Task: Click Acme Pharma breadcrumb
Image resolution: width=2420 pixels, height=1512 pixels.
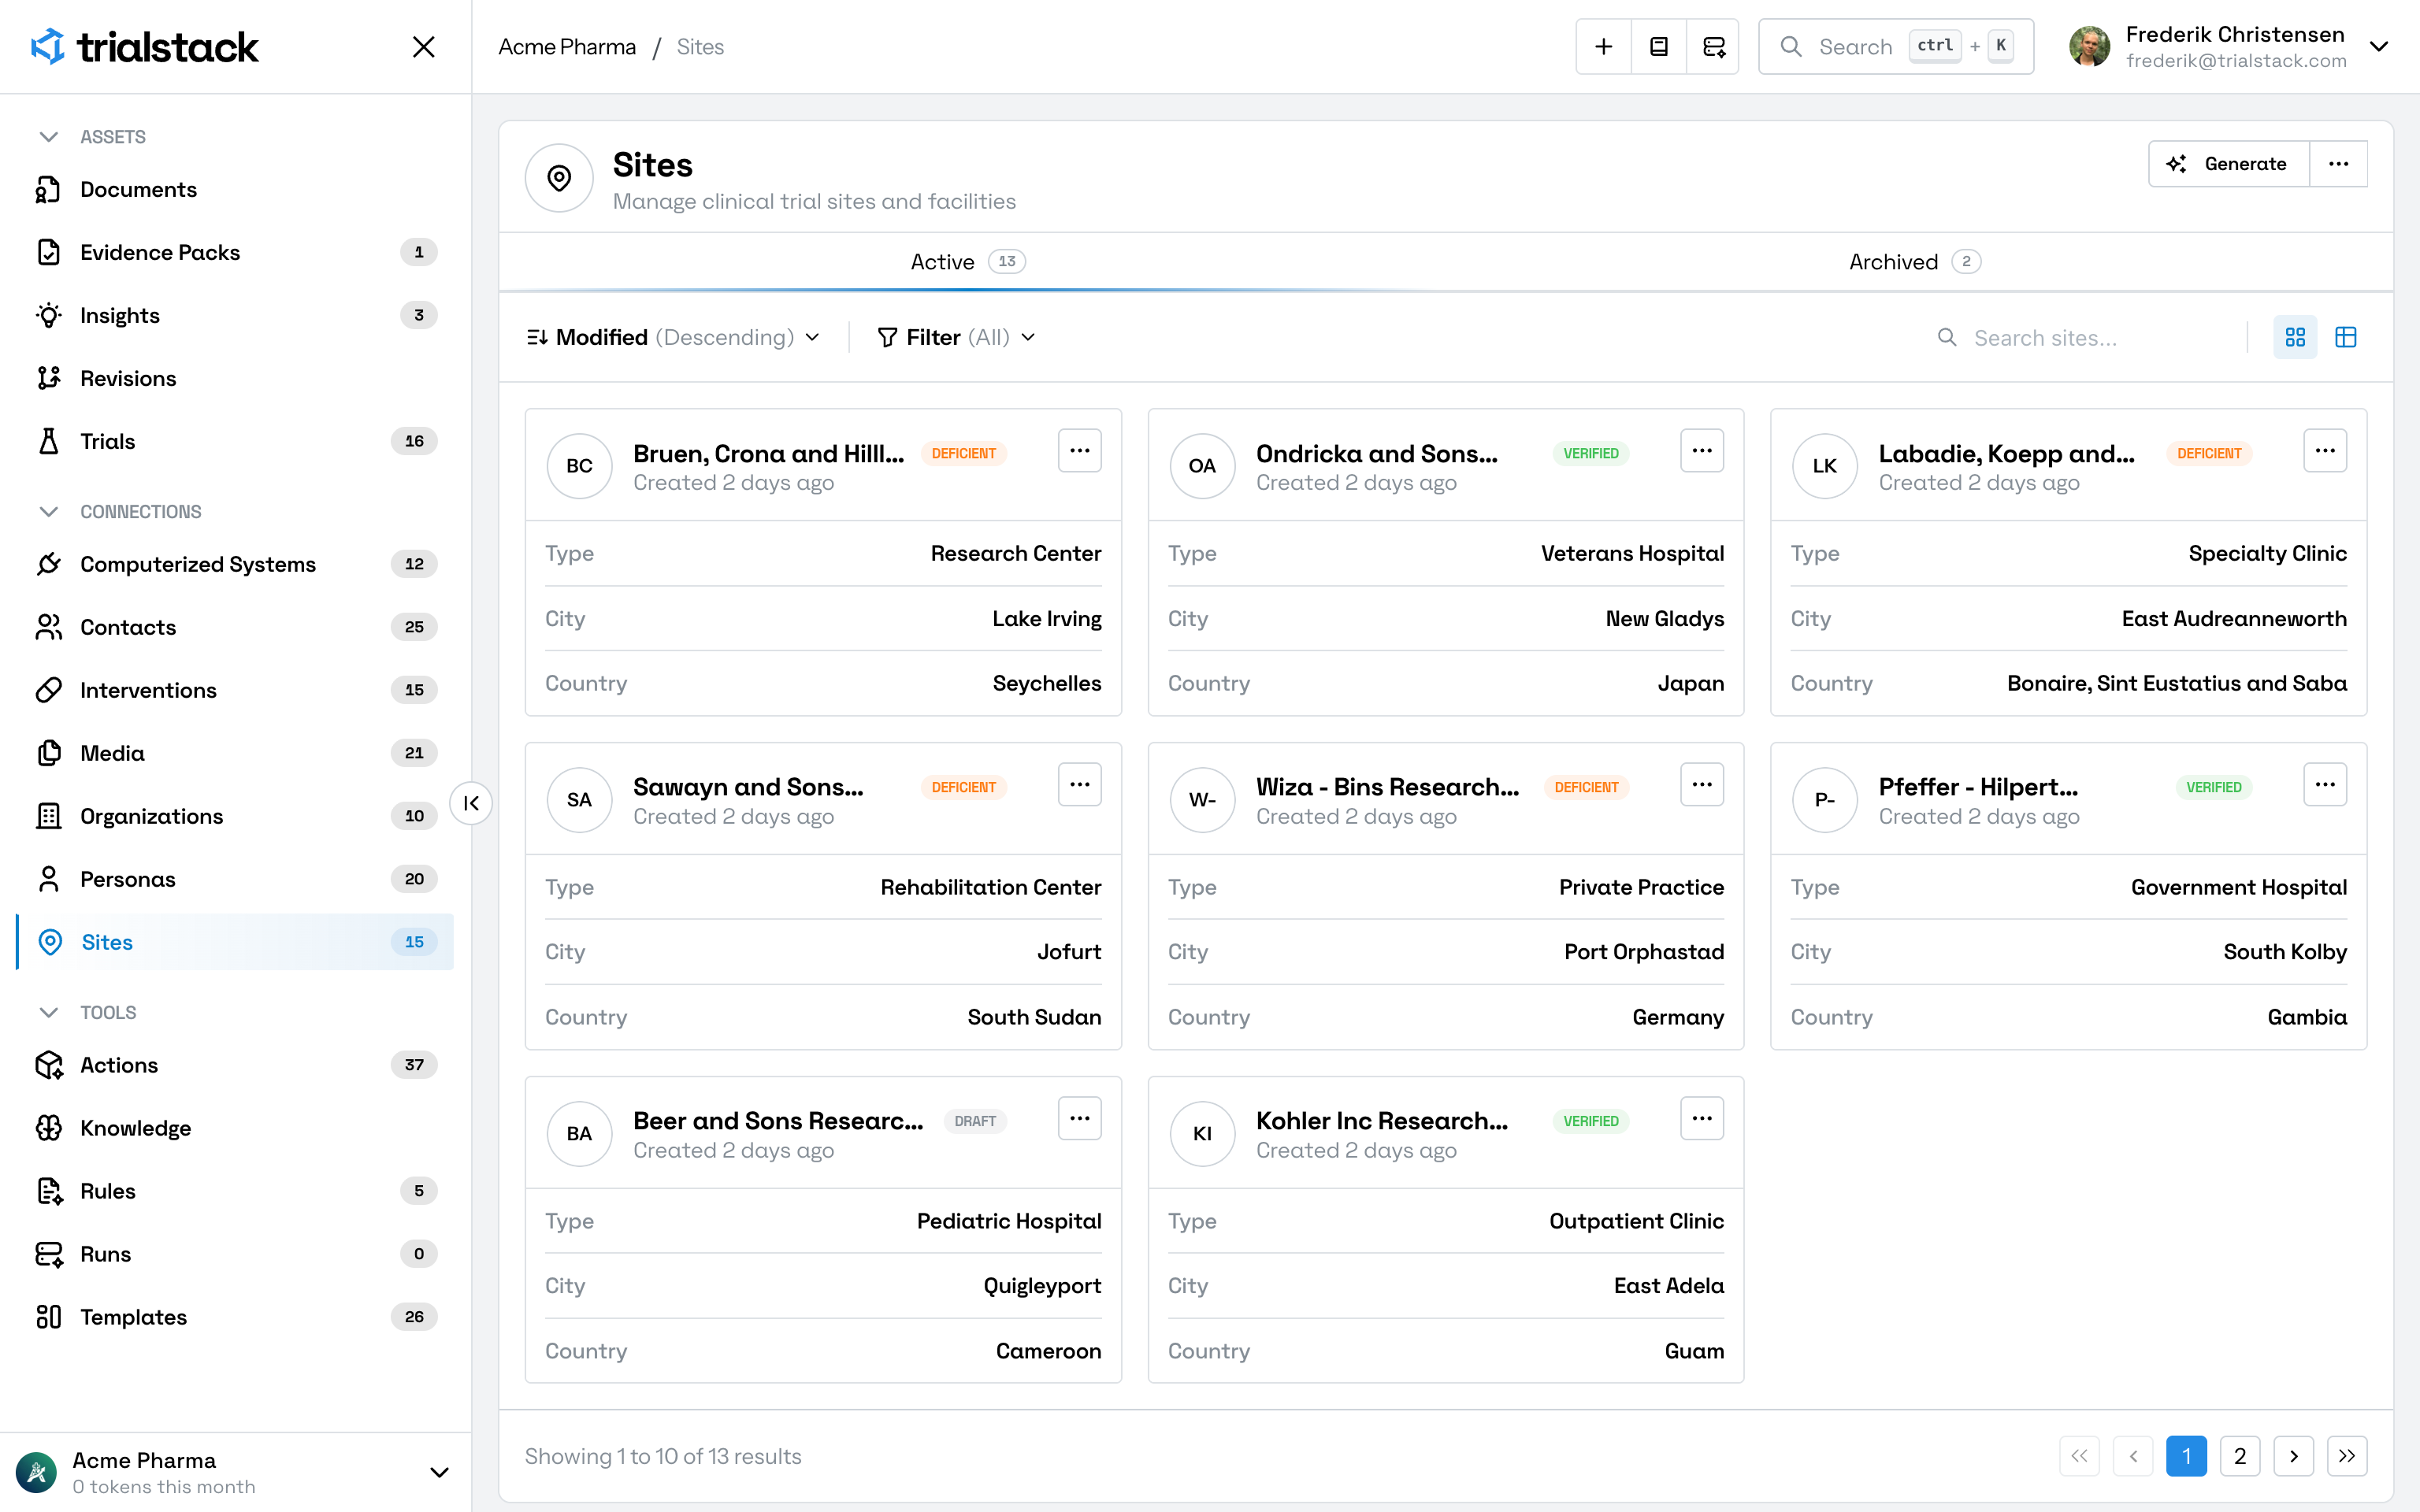Action: [567, 47]
